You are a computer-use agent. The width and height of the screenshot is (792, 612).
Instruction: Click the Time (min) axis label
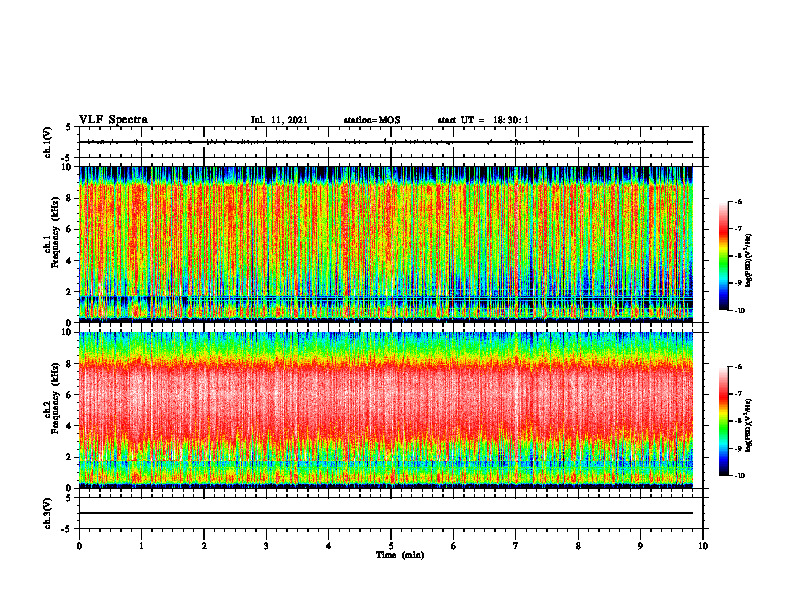pos(400,555)
